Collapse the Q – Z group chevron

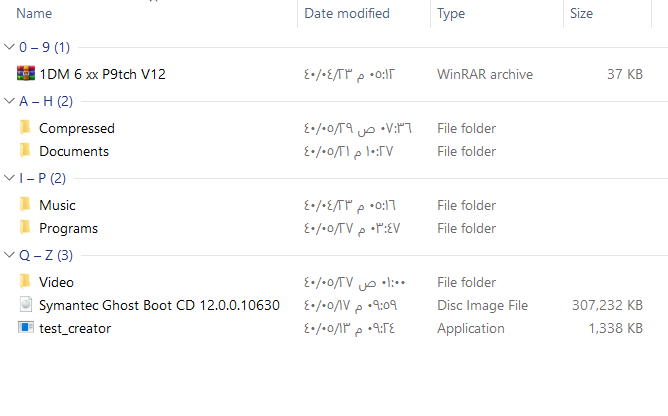point(9,255)
